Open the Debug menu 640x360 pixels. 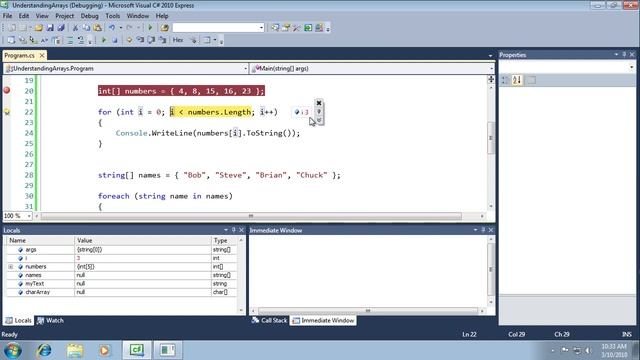click(x=89, y=16)
